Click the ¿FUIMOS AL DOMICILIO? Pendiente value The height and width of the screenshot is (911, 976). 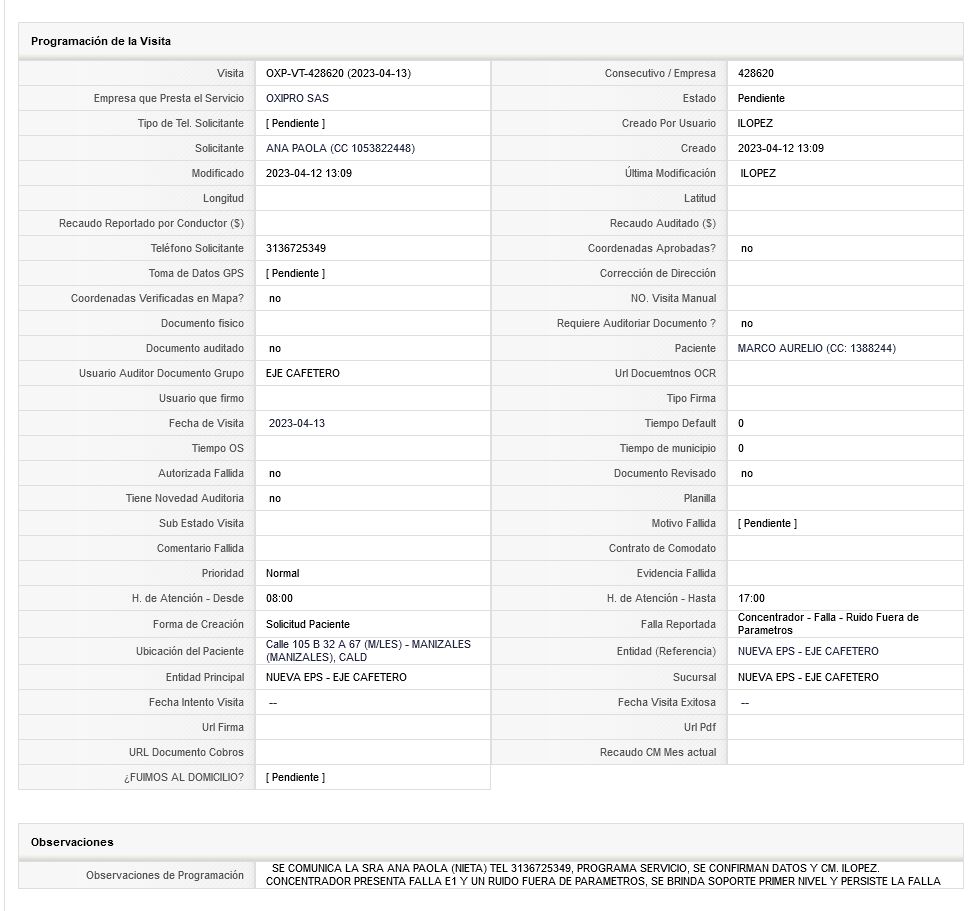pos(295,778)
